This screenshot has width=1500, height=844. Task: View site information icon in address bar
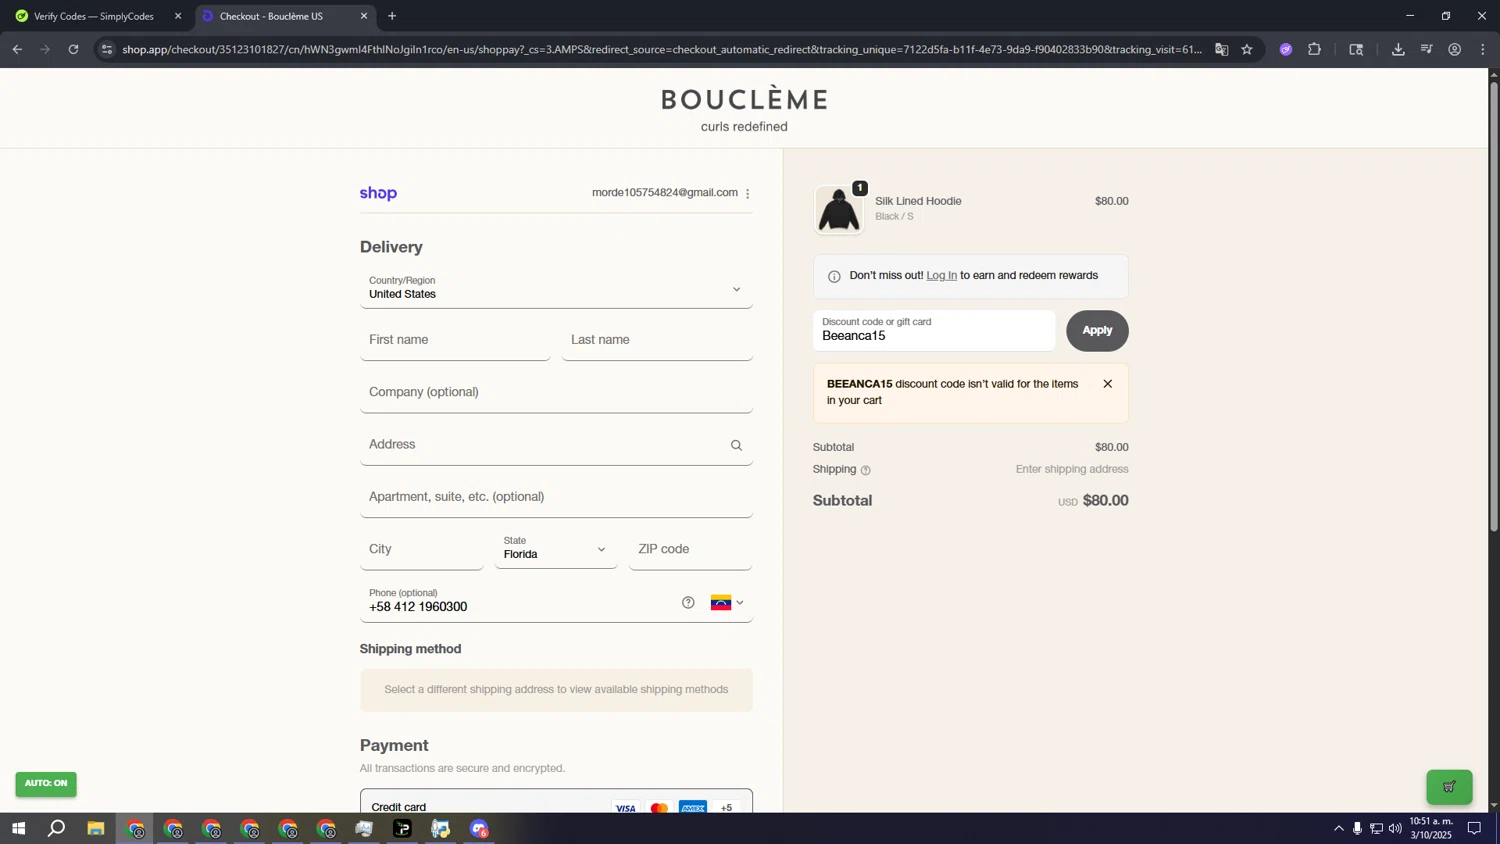point(107,49)
